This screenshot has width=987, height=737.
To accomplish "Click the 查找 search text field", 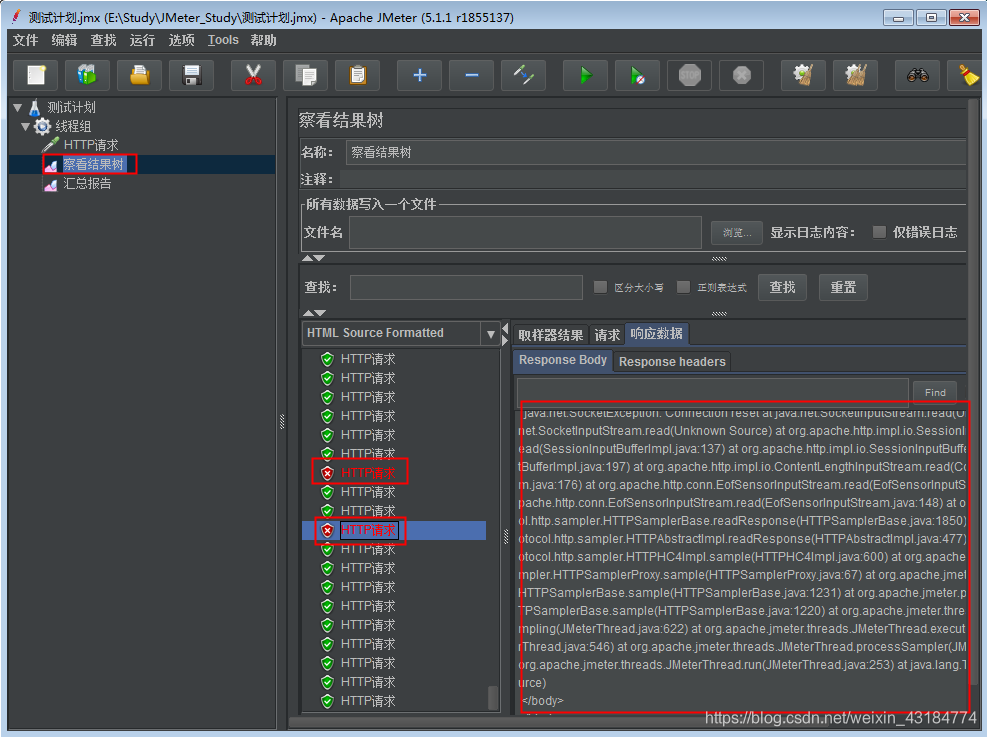I will (466, 288).
